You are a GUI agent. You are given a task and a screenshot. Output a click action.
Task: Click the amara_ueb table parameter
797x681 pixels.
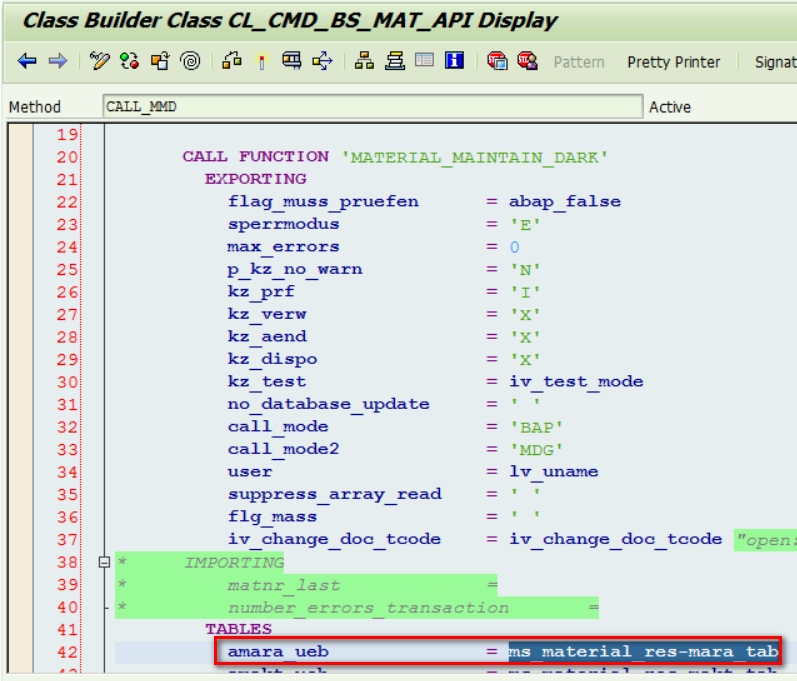coord(278,652)
